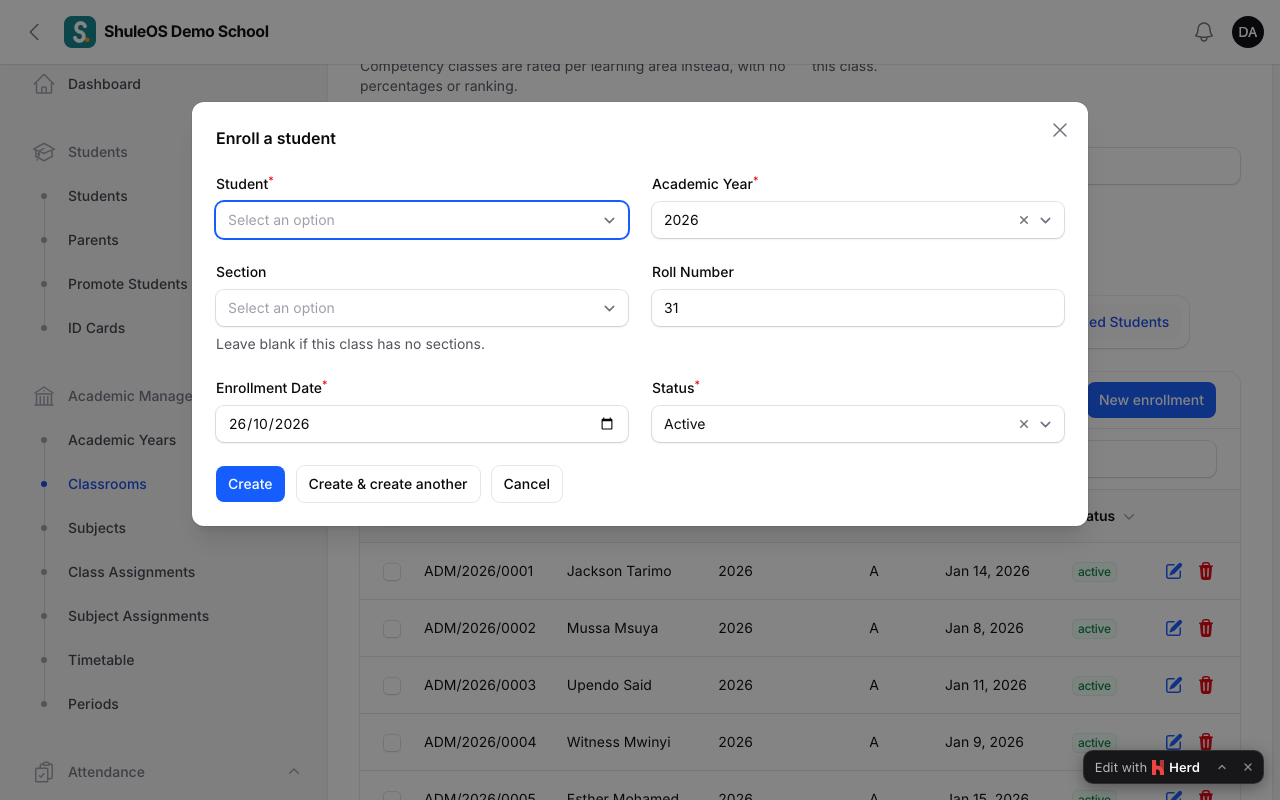Click Create & create another

coord(388,484)
